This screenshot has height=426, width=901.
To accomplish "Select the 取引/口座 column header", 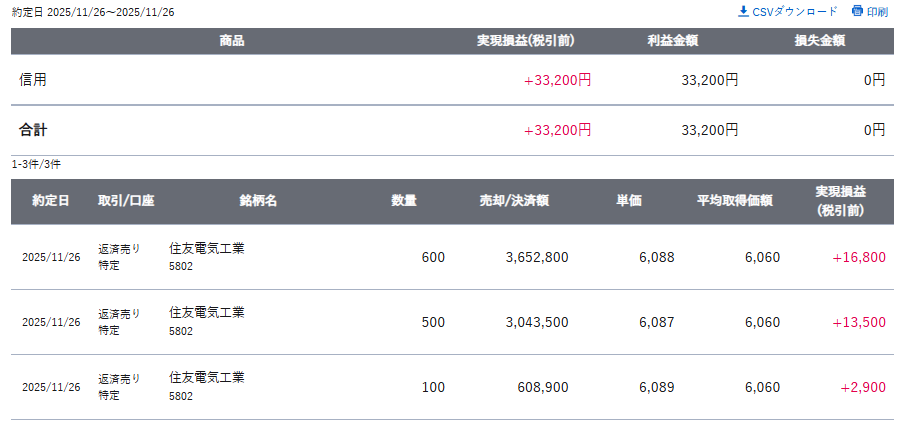I will click(x=126, y=200).
